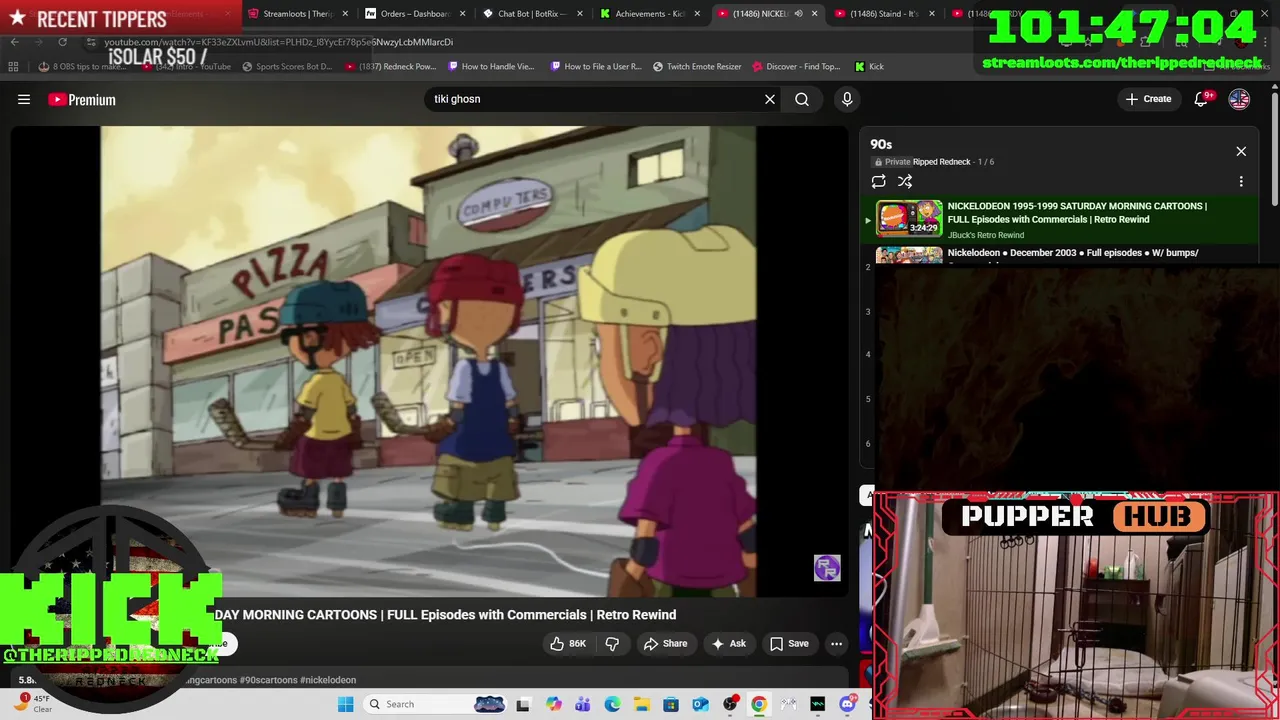Open Twitch Emote Resizer bookmark
The height and width of the screenshot is (720, 1280).
697,67
